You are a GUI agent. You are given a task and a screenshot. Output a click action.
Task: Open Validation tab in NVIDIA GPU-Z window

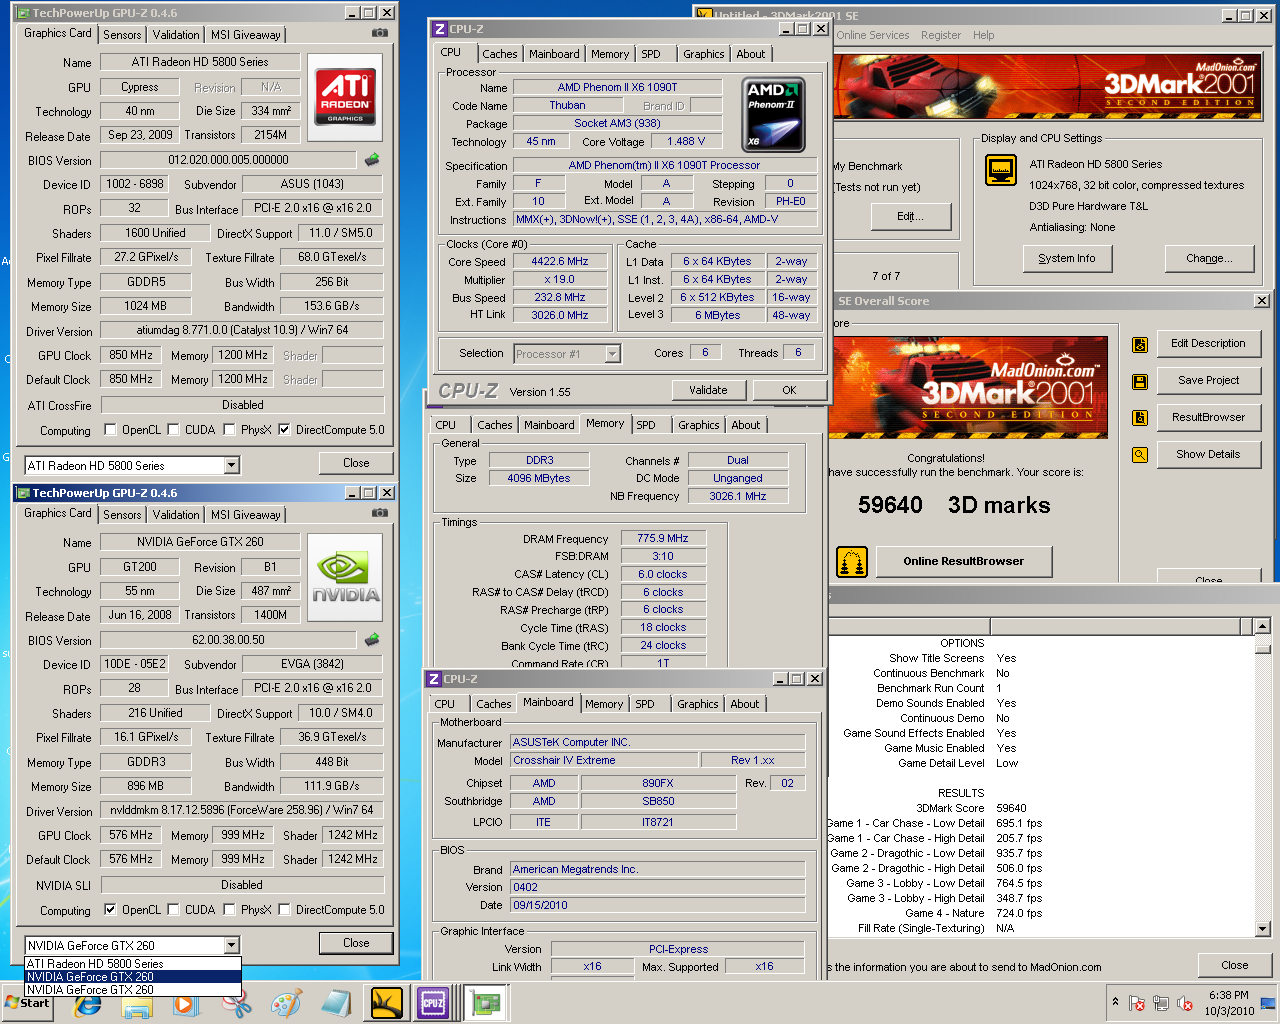(x=176, y=515)
